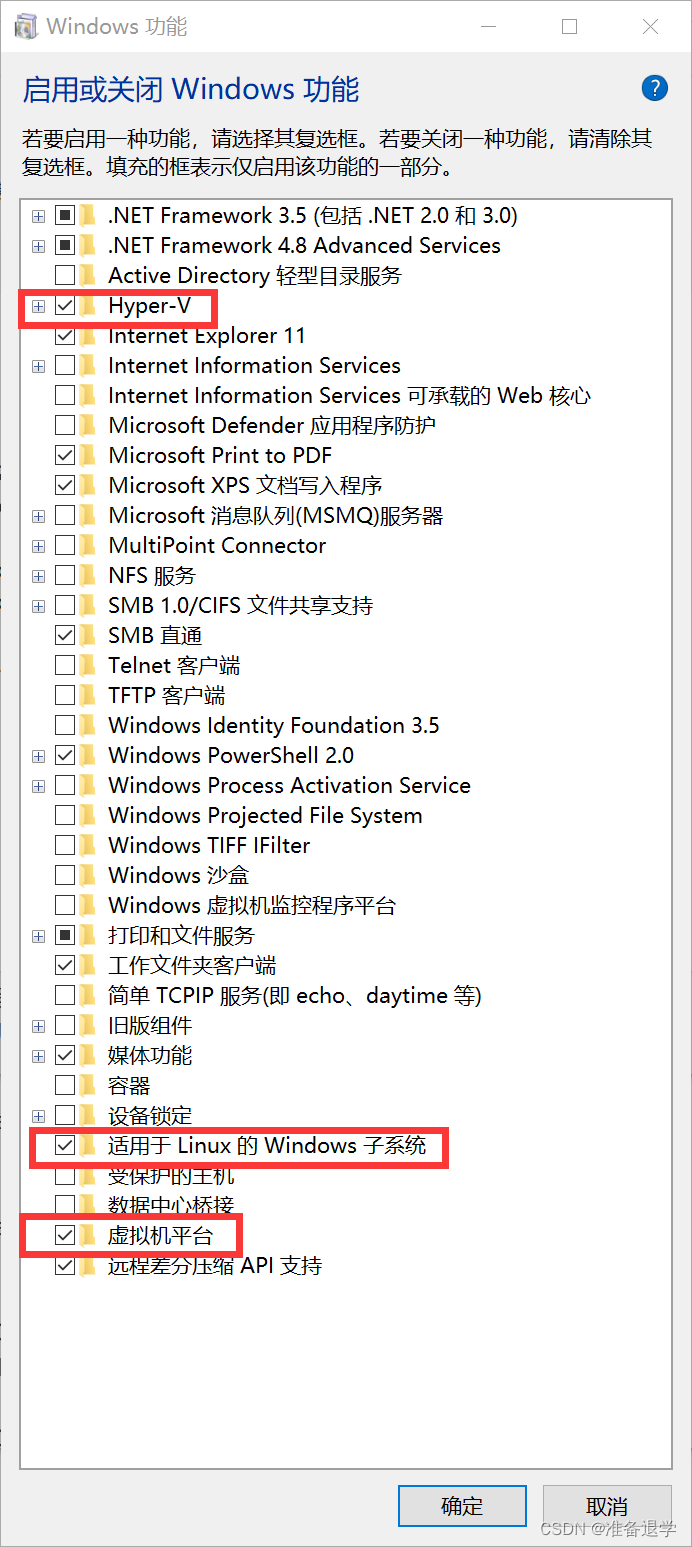Click the folder icon next to Microsoft Print to PDF
Image resolution: width=692 pixels, height=1547 pixels.
(x=88, y=455)
